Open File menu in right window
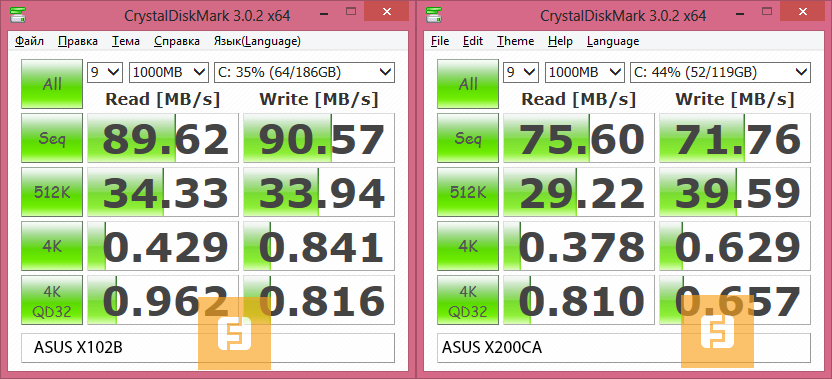832x379 pixels. tap(440, 41)
